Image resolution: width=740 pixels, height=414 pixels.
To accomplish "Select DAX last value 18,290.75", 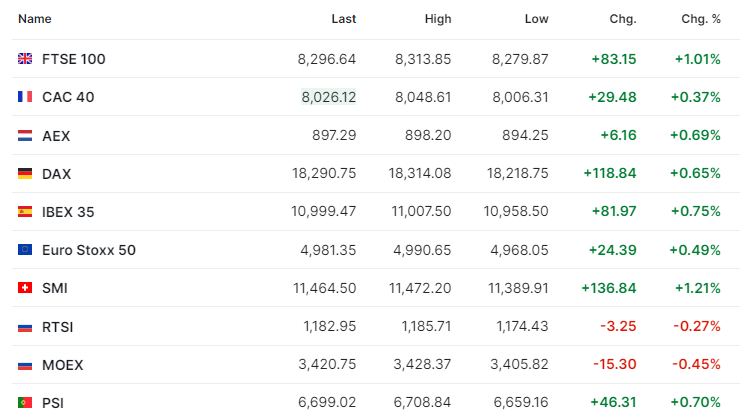I will 324,173.
